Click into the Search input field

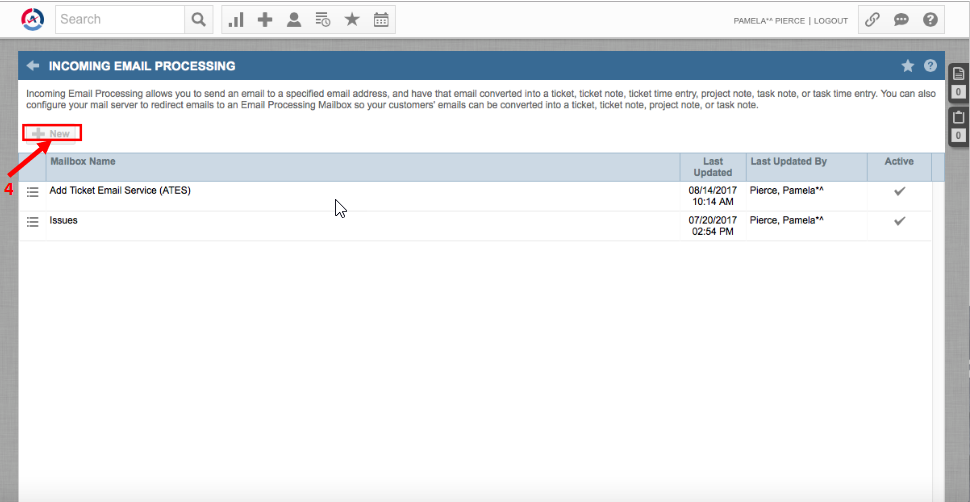120,19
